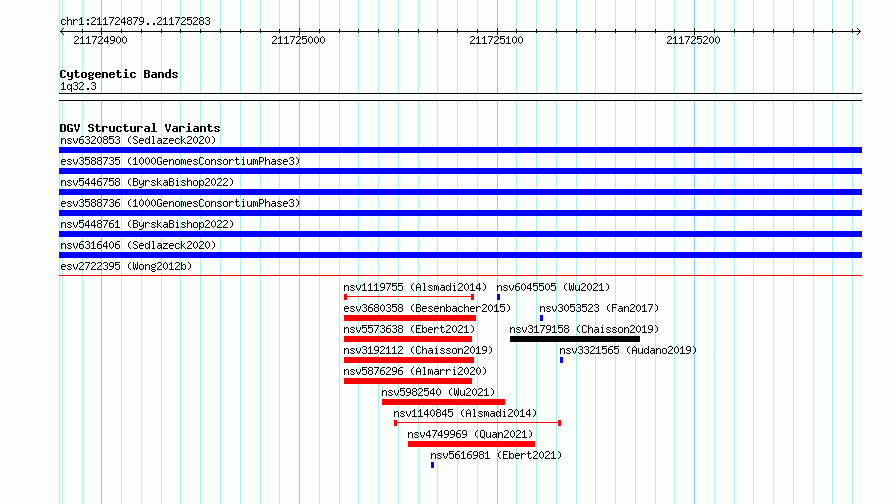Click the nsv5982540 (Wu2021) label
Image resolution: width=890 pixels, height=504 pixels.
coord(438,392)
